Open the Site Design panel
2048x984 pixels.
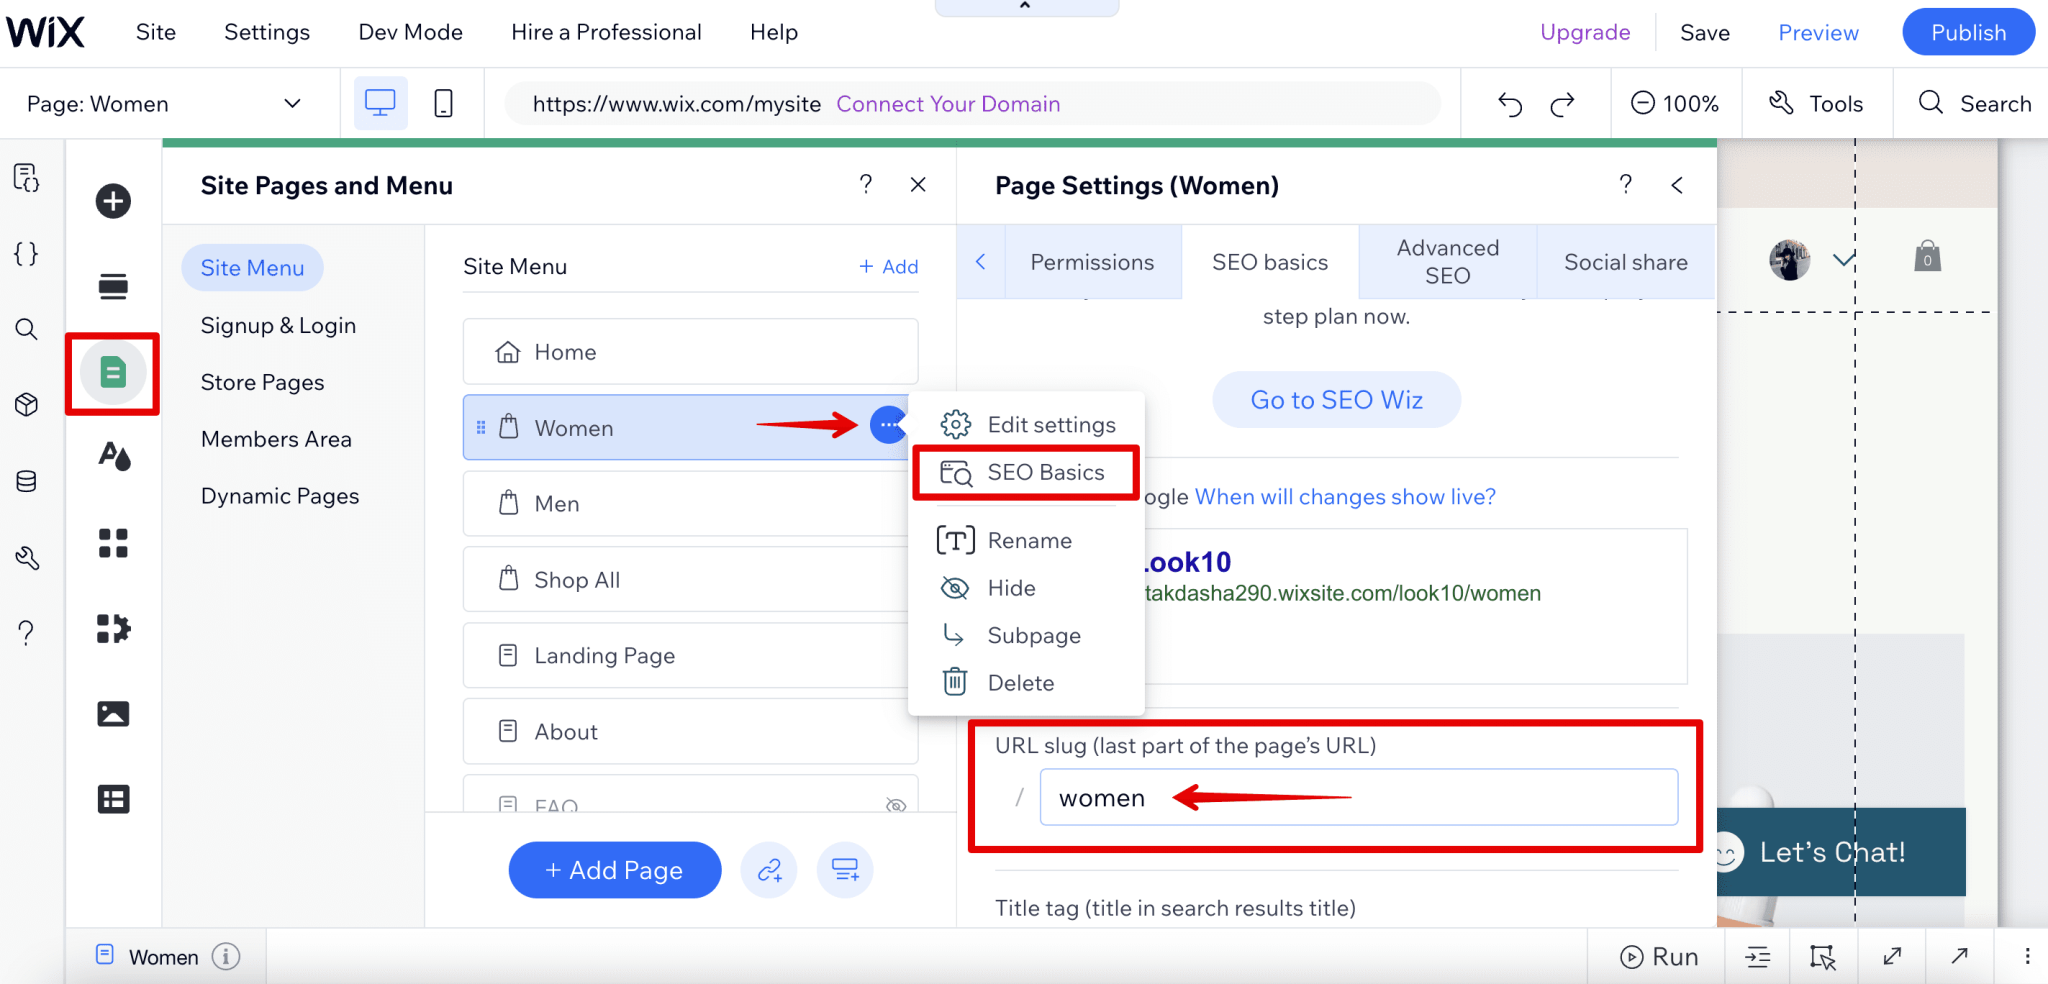[x=113, y=457]
